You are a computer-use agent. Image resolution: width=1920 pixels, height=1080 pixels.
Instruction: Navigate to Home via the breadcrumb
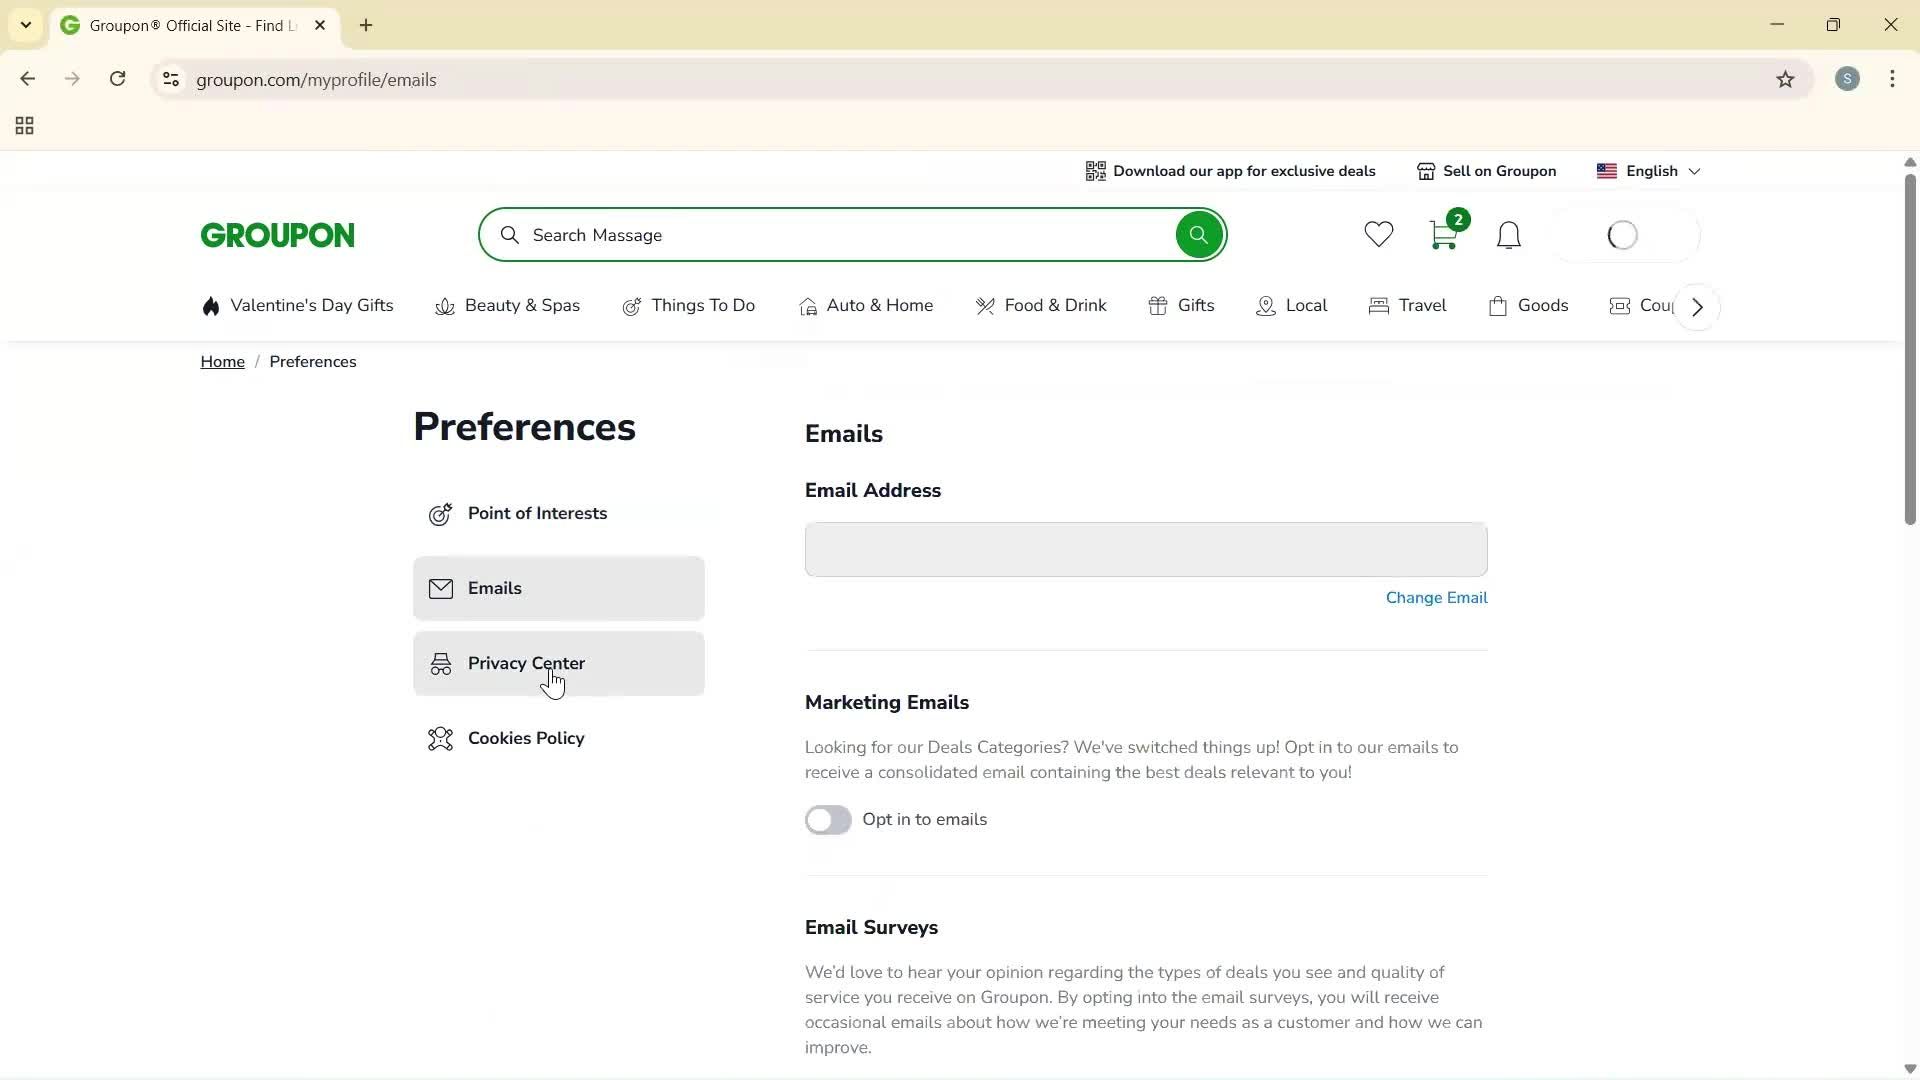[222, 361]
